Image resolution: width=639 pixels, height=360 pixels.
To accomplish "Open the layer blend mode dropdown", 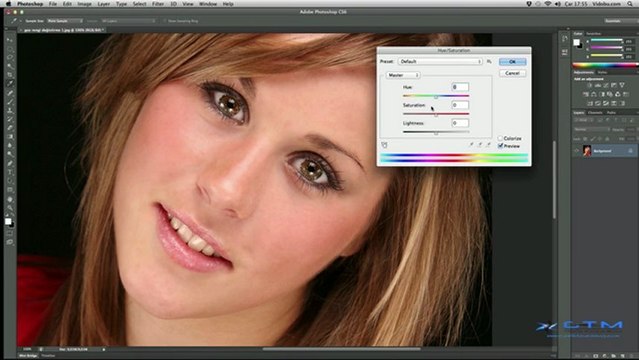I will point(592,129).
